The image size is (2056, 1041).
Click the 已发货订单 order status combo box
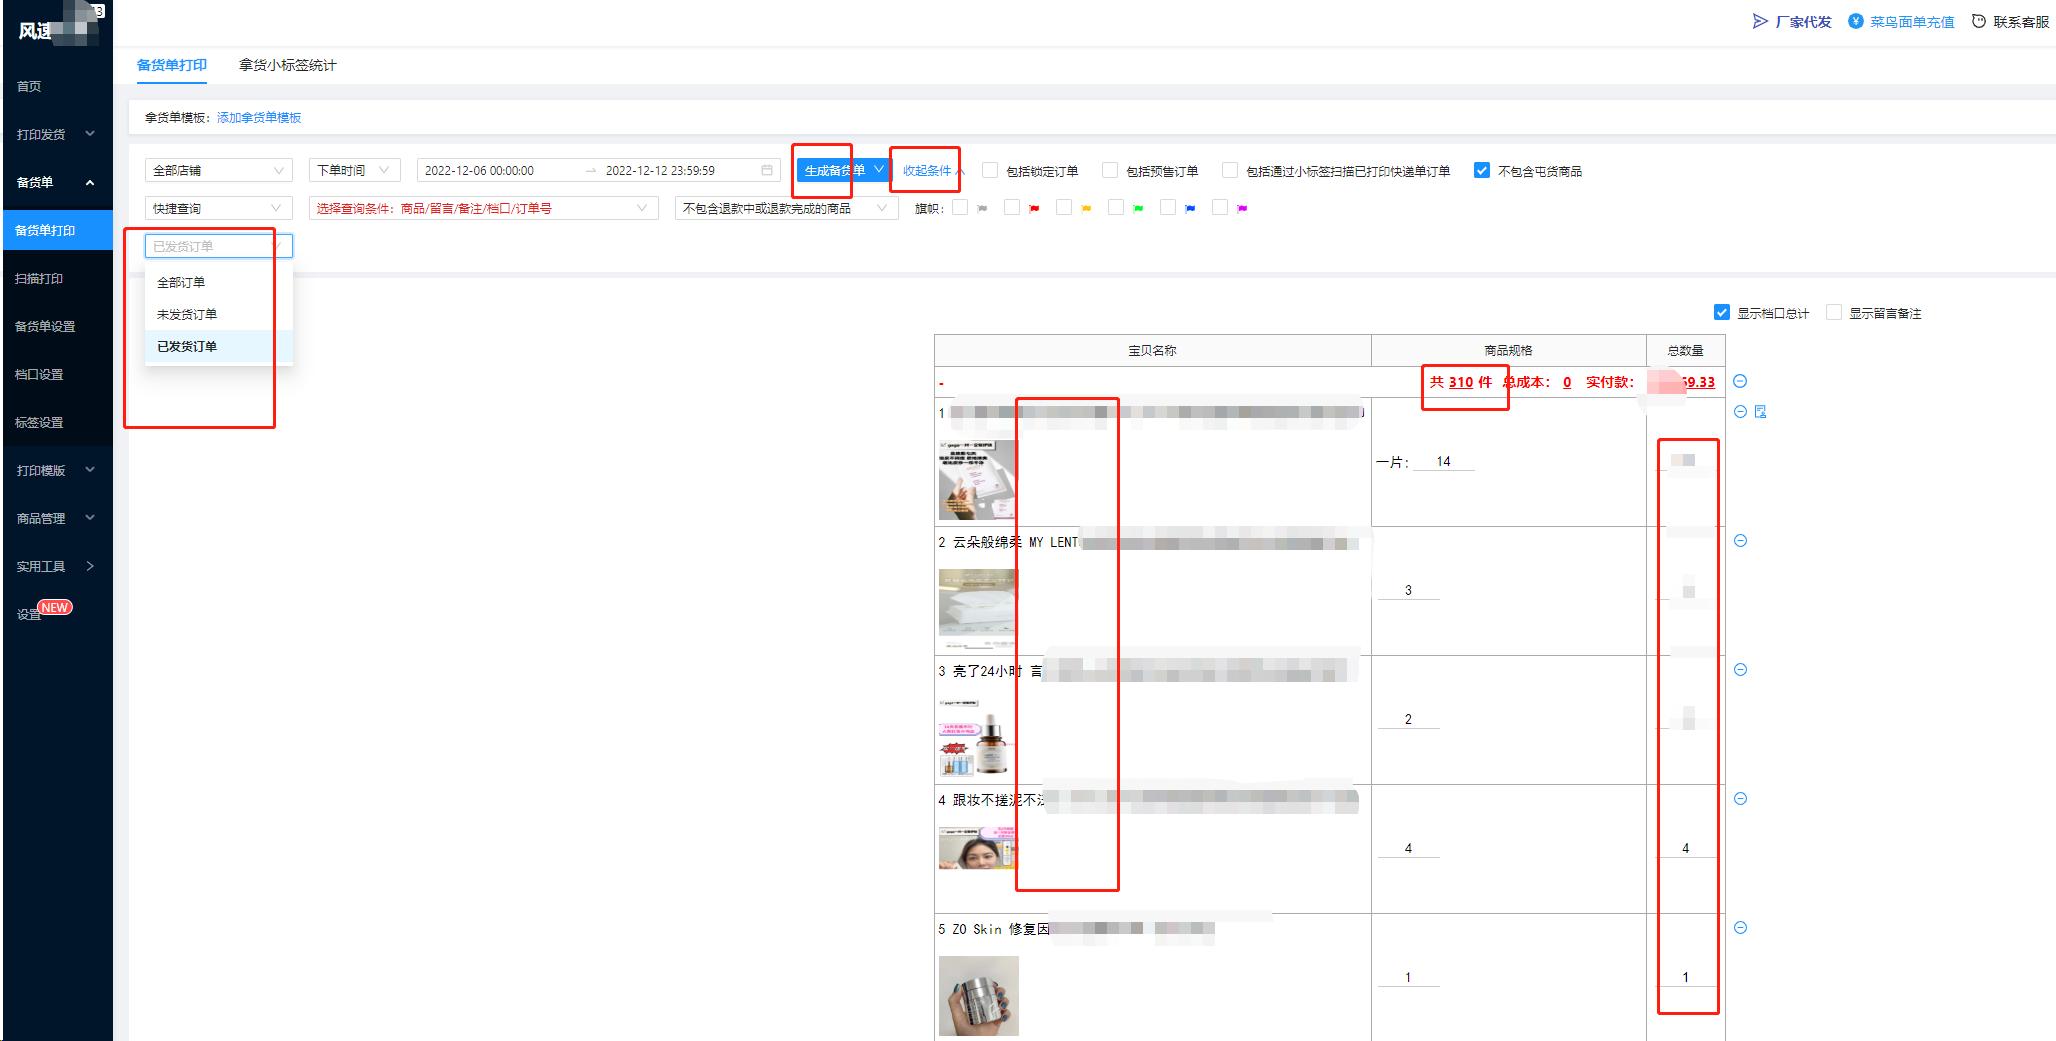click(219, 246)
